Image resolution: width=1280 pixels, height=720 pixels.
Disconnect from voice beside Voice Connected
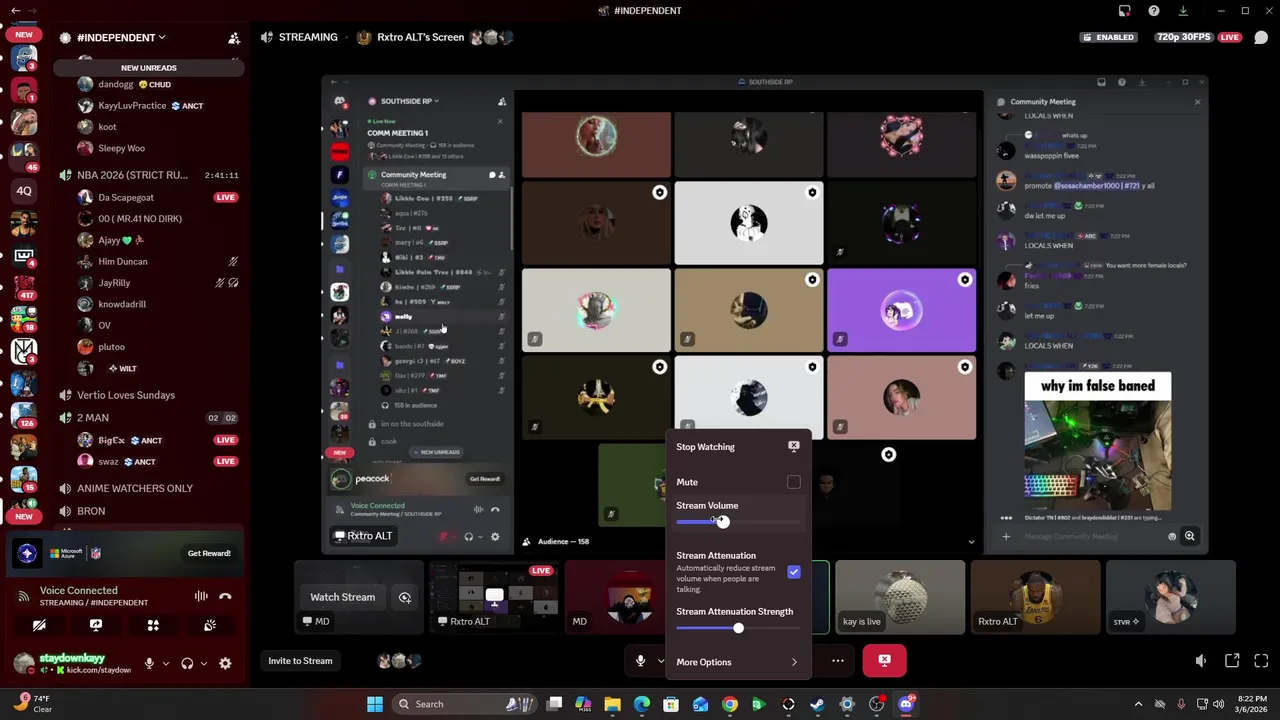[x=225, y=596]
